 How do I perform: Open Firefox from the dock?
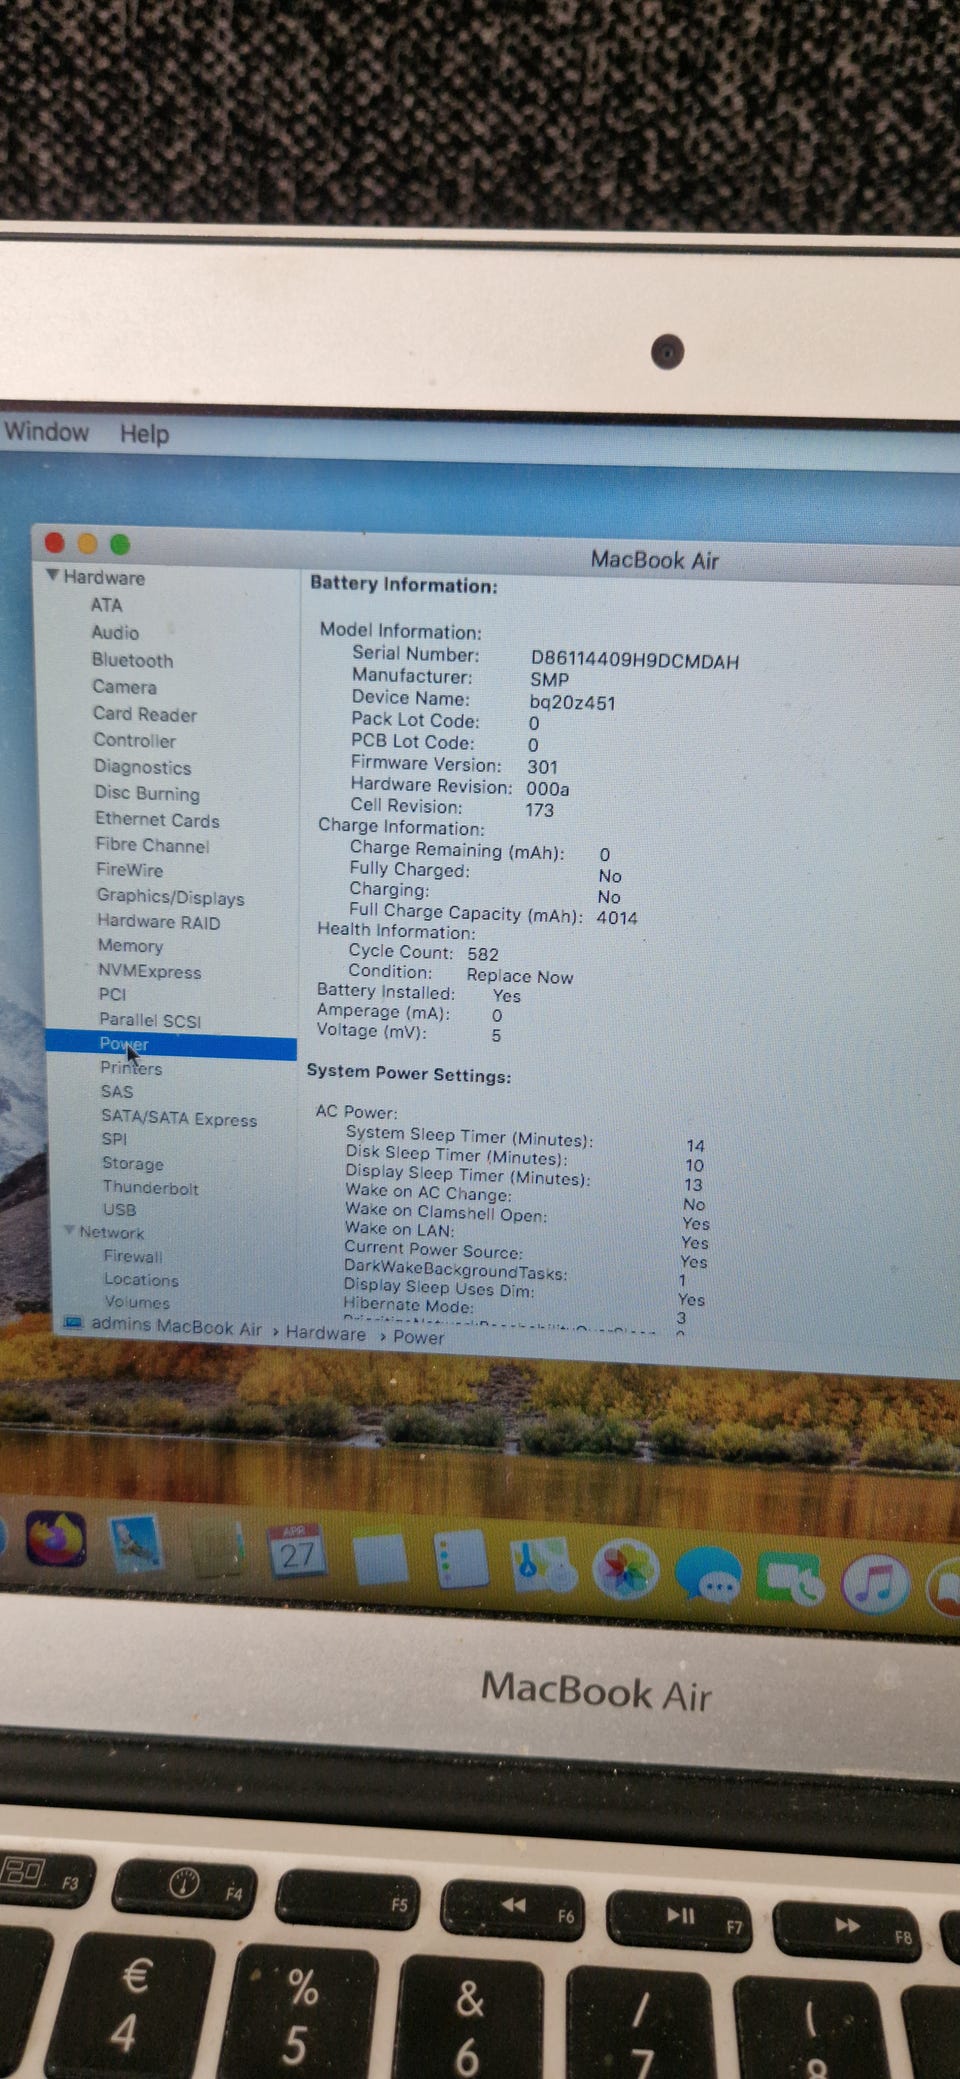click(x=55, y=1538)
